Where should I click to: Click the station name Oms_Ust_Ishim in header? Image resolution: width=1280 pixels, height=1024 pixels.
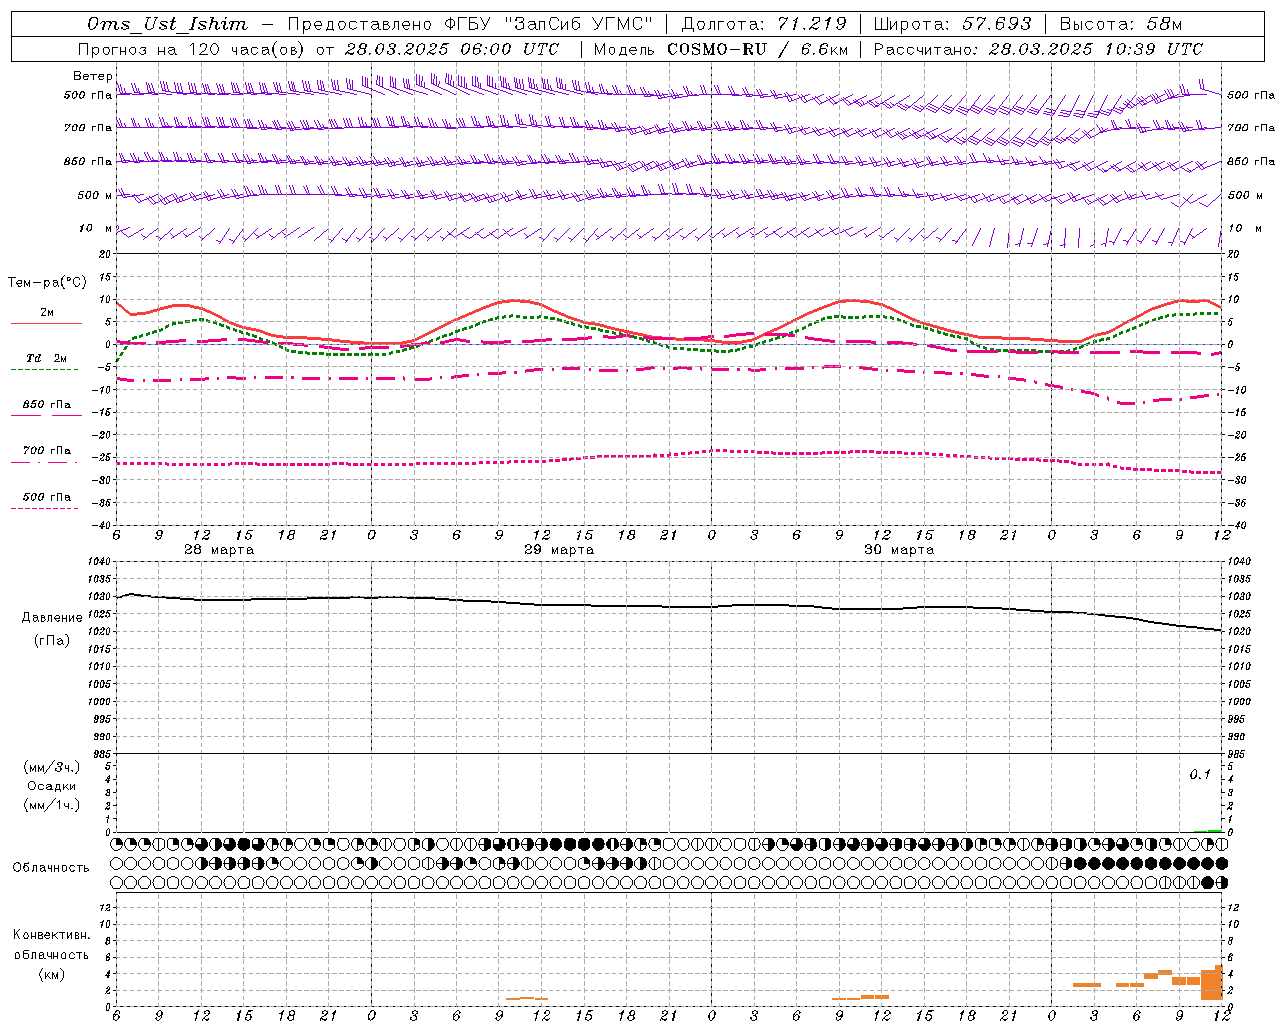pos(167,24)
